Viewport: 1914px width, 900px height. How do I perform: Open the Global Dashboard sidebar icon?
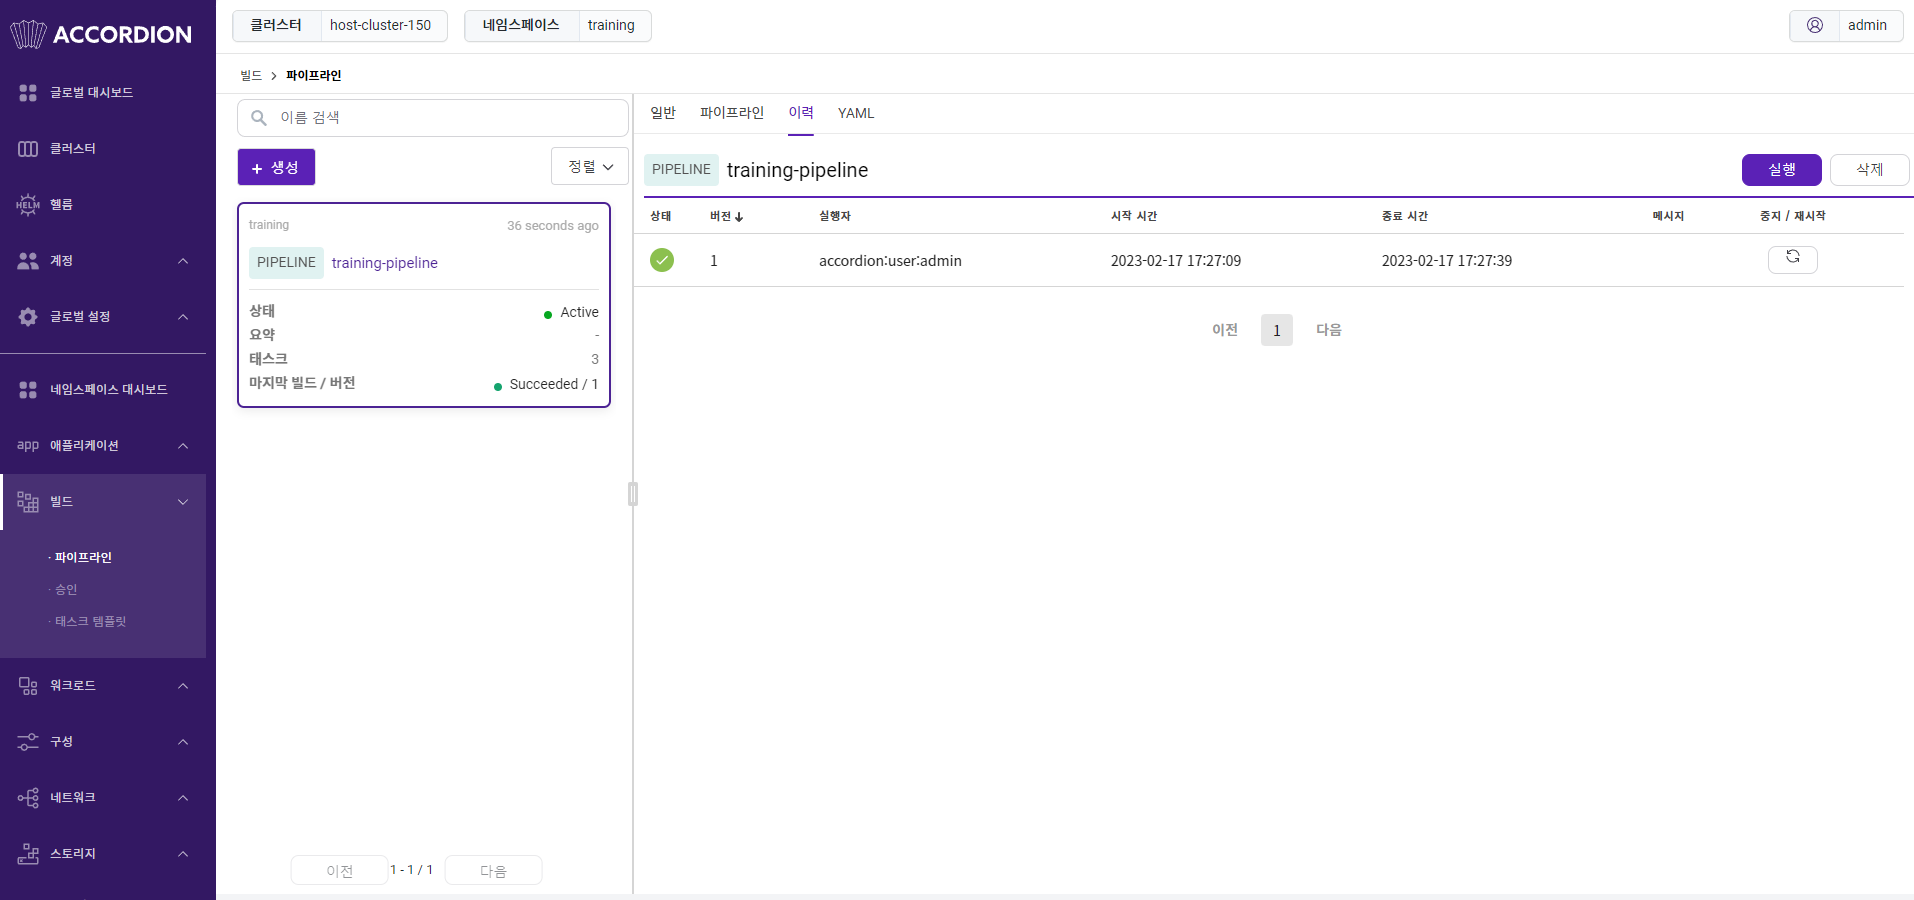tap(28, 93)
